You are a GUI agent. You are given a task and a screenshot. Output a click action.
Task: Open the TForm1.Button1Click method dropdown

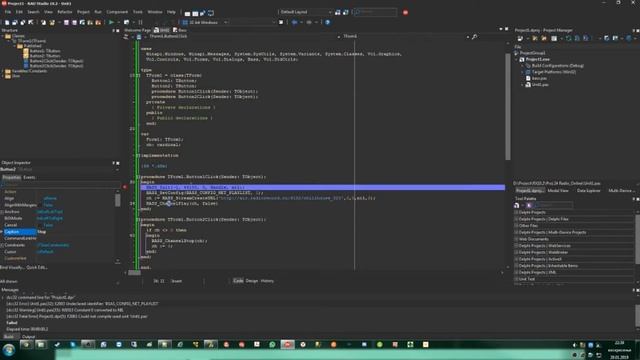(243, 36)
